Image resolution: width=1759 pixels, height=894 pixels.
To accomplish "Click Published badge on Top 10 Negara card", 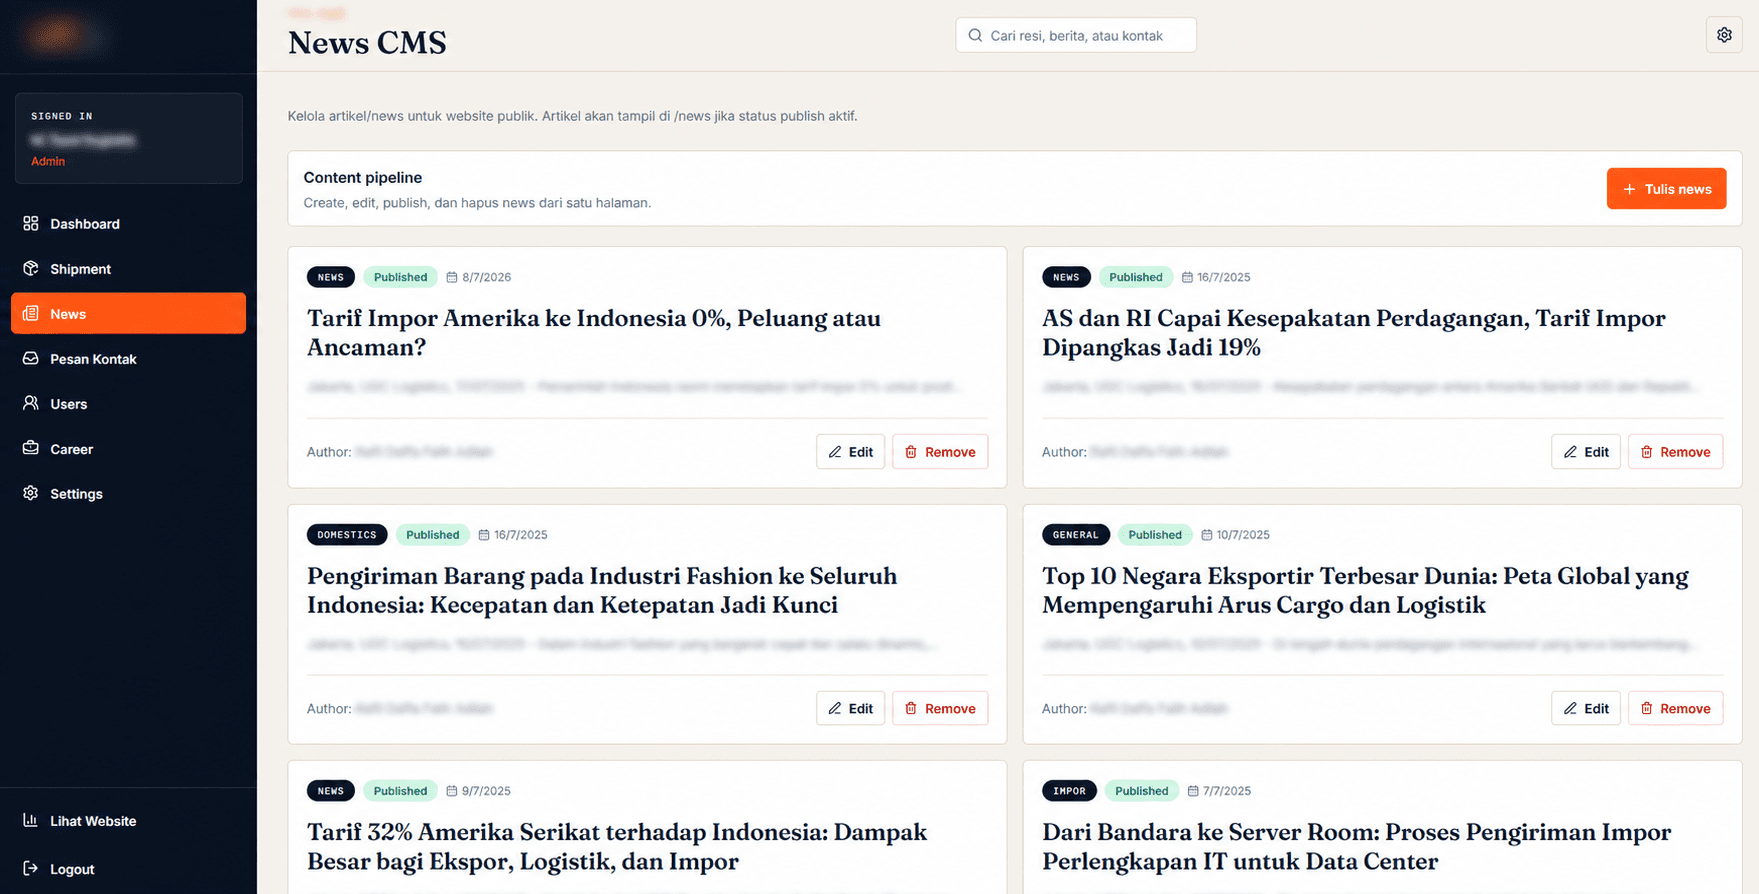I will (x=1155, y=535).
